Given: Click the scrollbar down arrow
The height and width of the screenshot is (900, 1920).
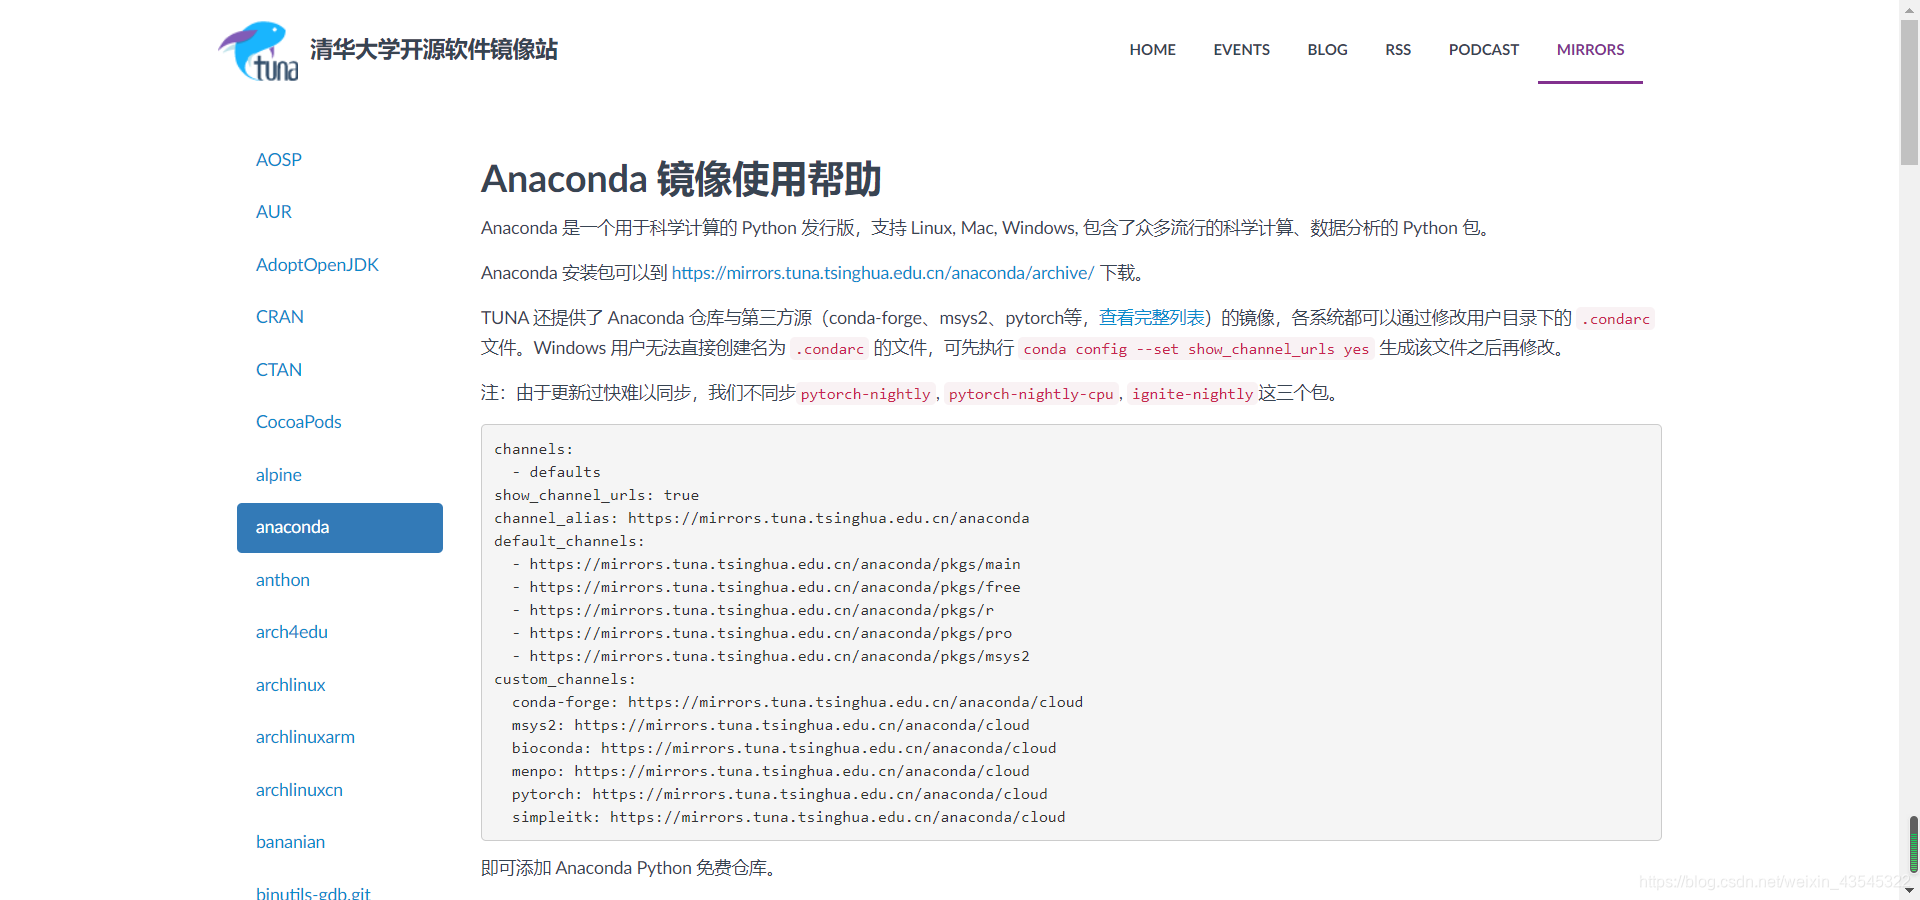Looking at the screenshot, I should pos(1909,890).
